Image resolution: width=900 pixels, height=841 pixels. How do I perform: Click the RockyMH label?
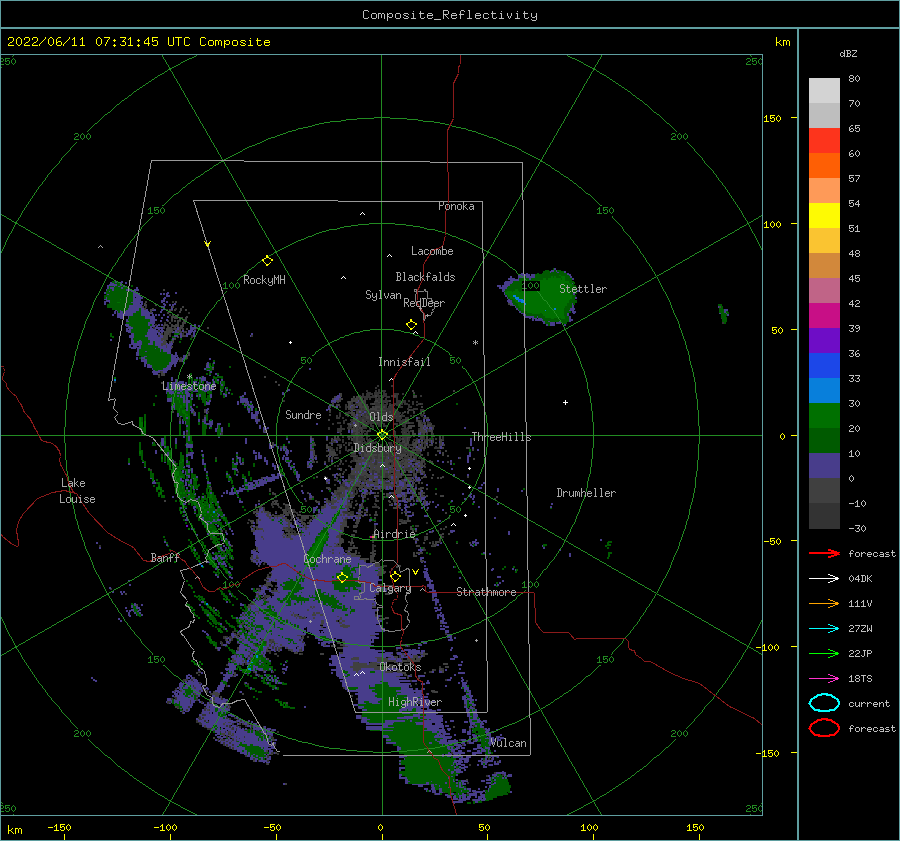point(264,280)
